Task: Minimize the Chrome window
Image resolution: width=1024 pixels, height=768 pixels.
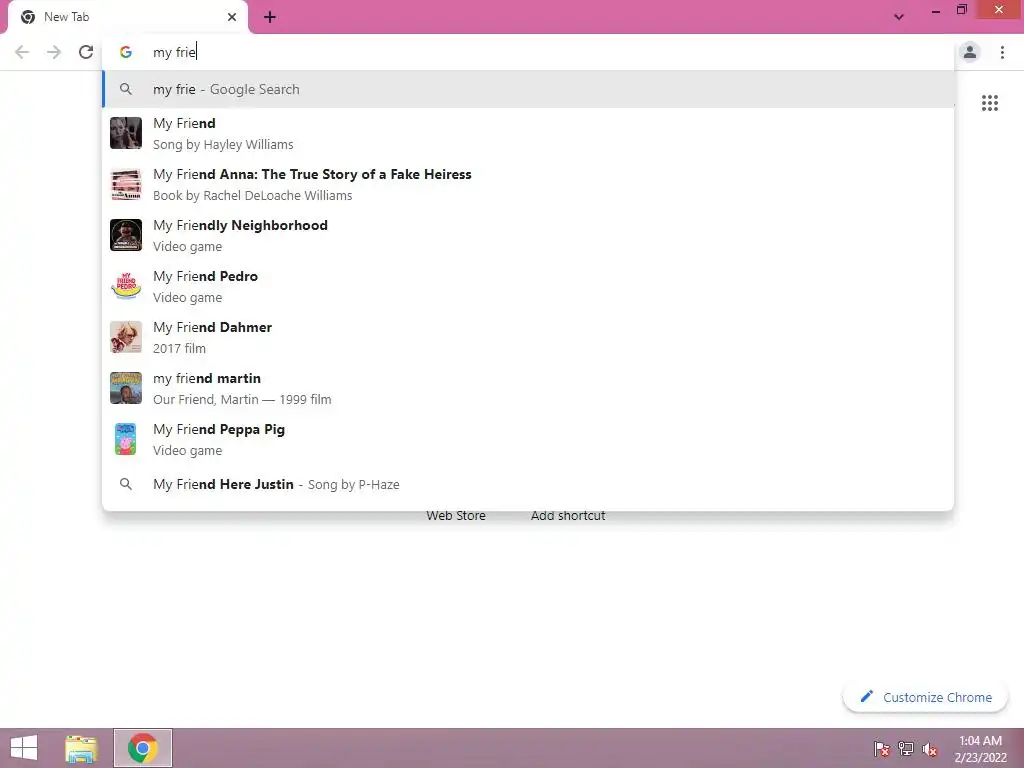Action: [936, 11]
